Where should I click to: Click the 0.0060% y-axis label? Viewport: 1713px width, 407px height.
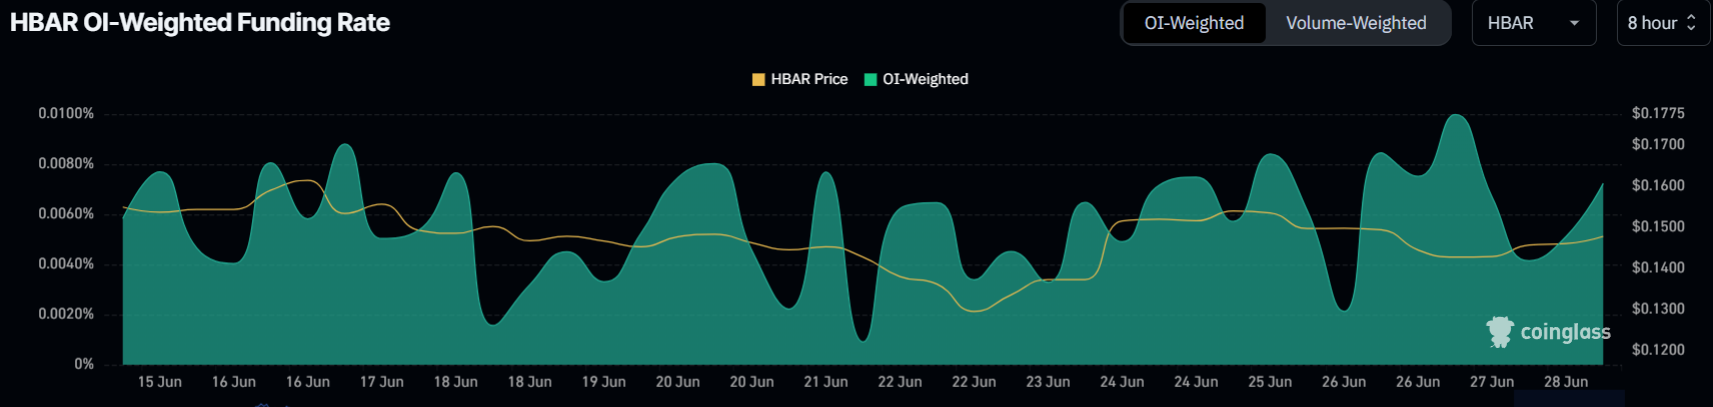pyautogui.click(x=66, y=214)
